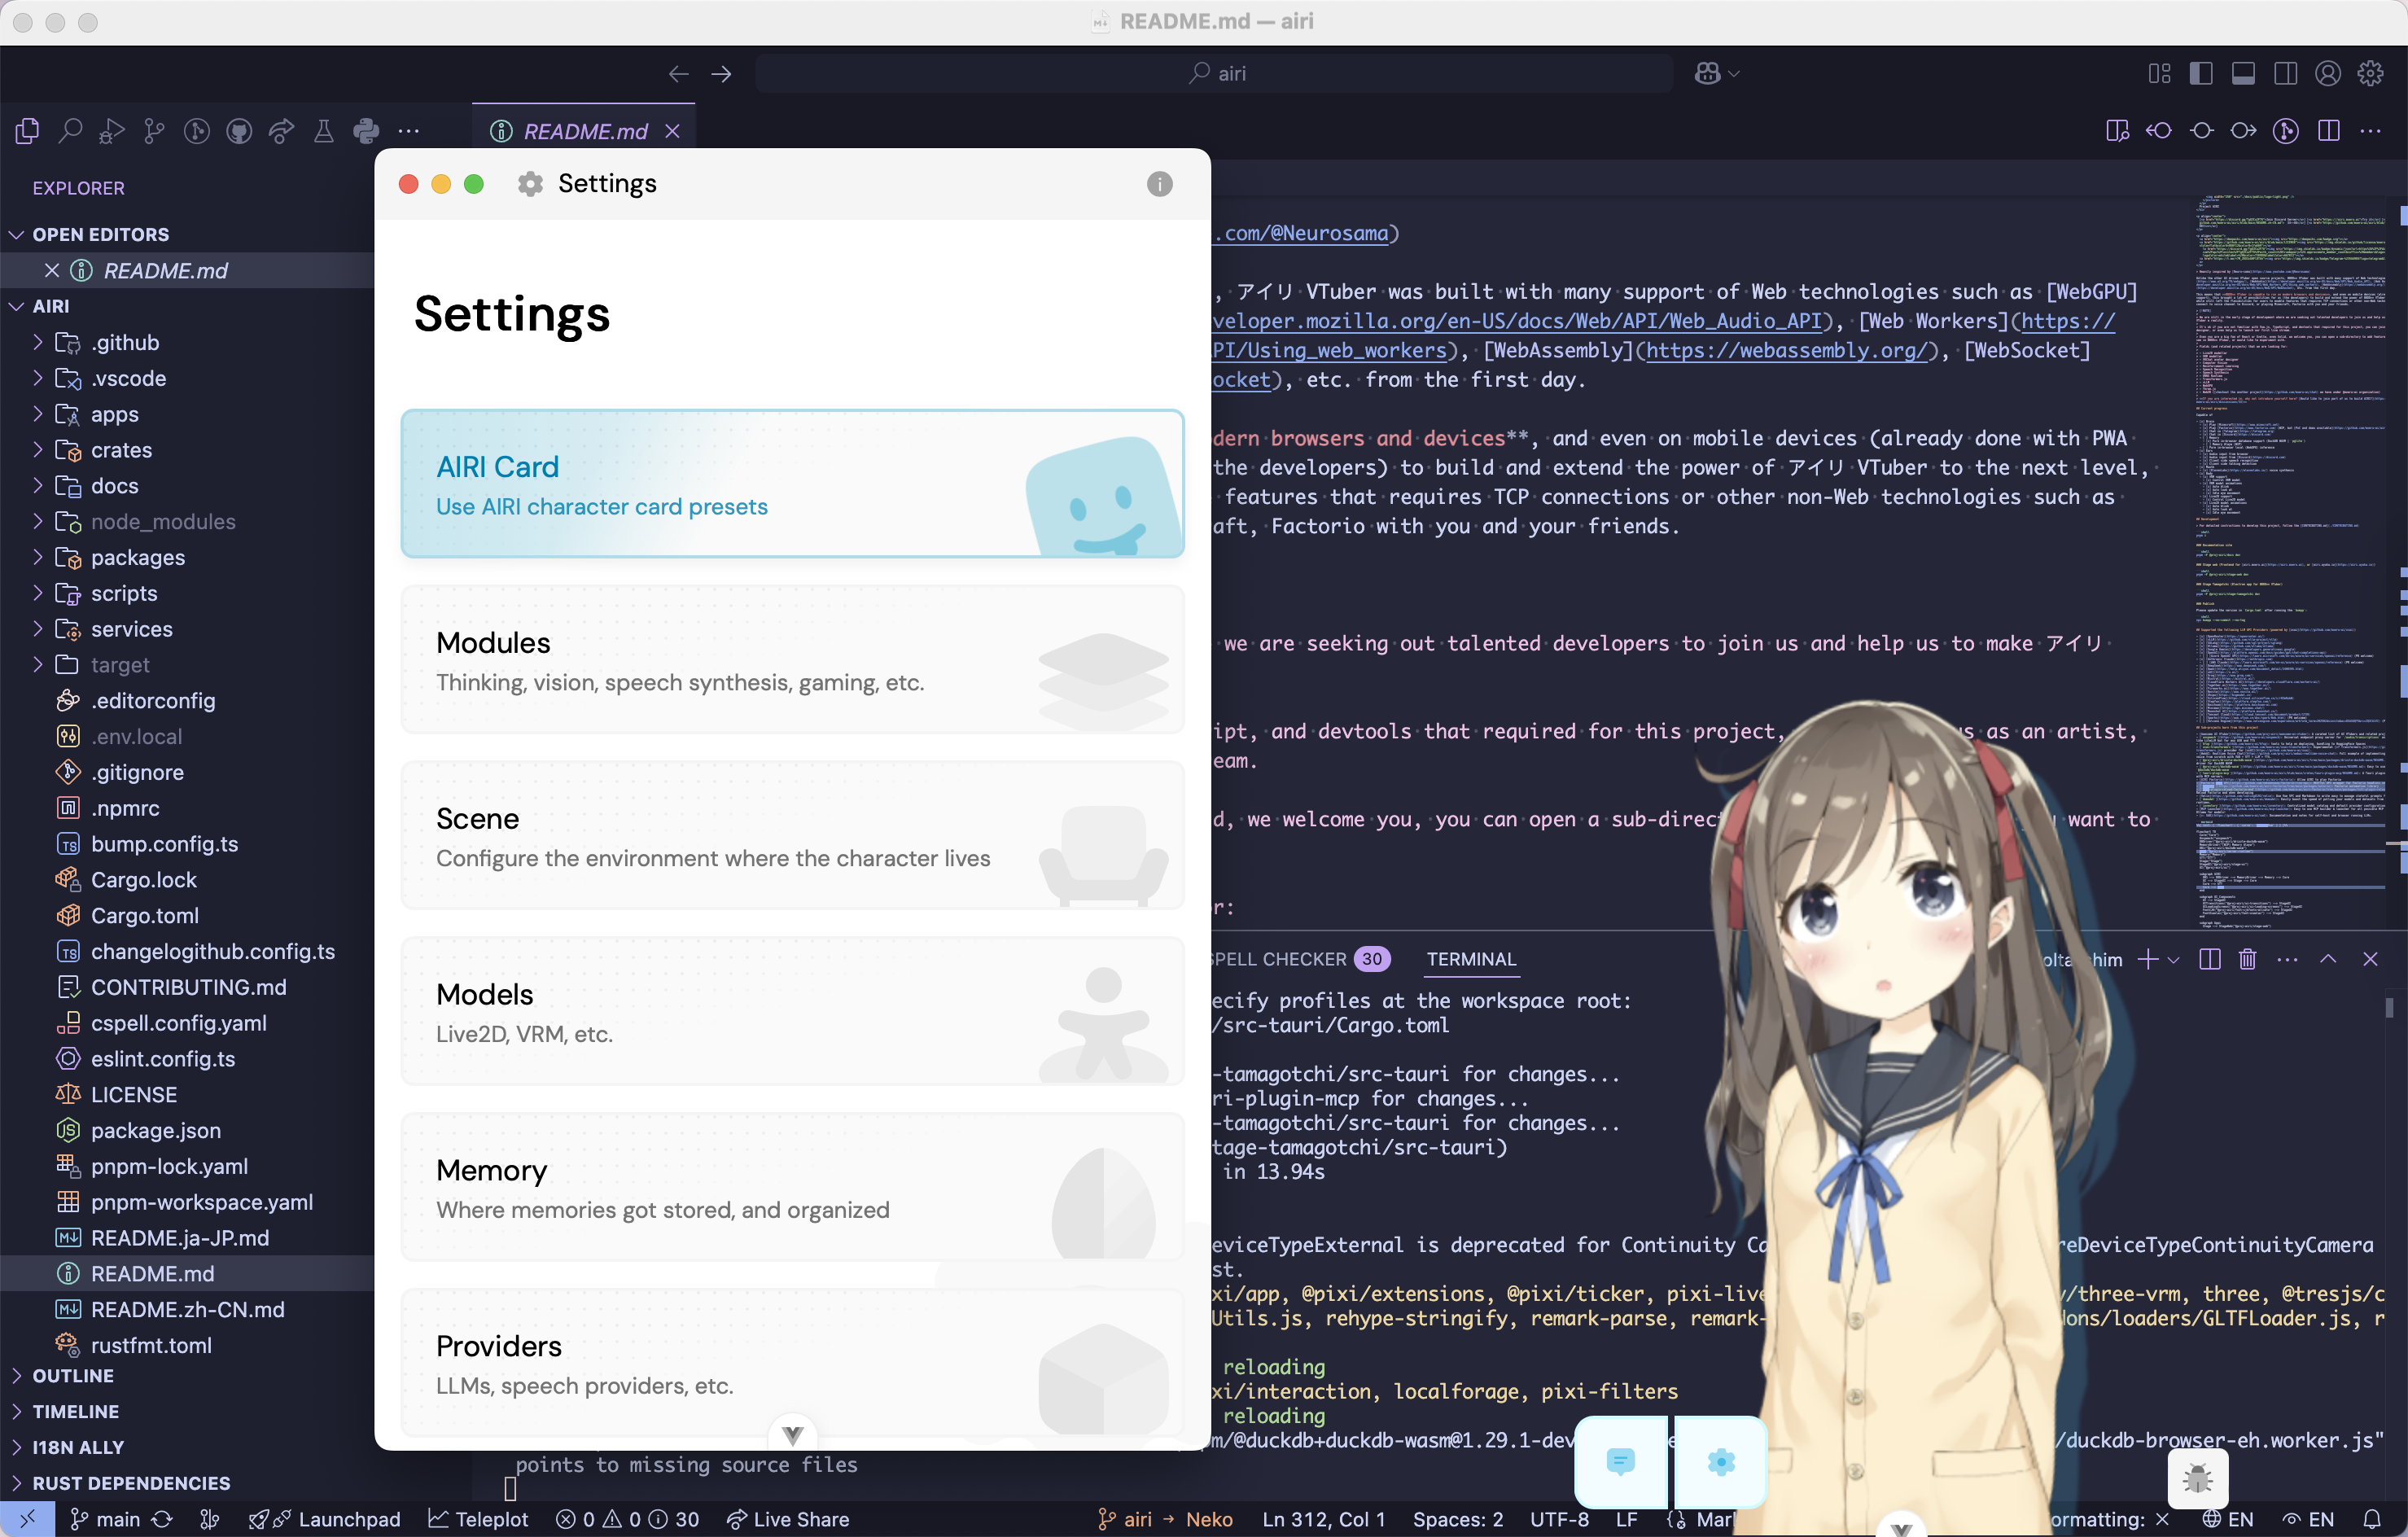Click customize layout icon in title bar
The height and width of the screenshot is (1537, 2408).
2159,74
